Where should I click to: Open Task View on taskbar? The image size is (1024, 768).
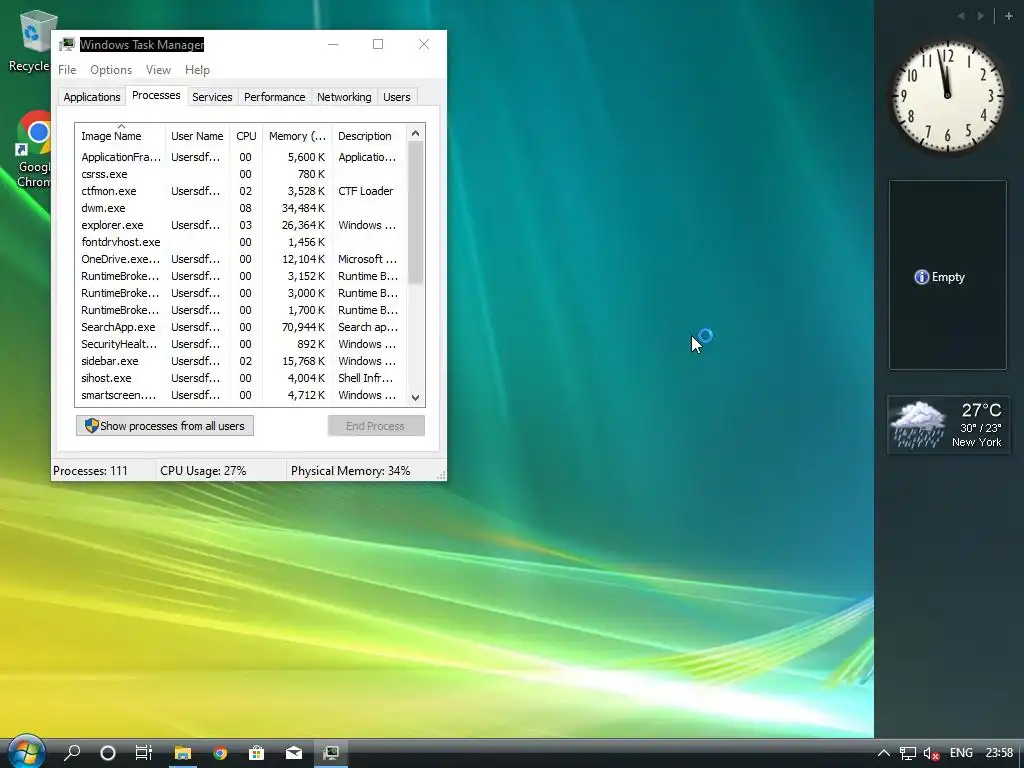click(x=144, y=753)
